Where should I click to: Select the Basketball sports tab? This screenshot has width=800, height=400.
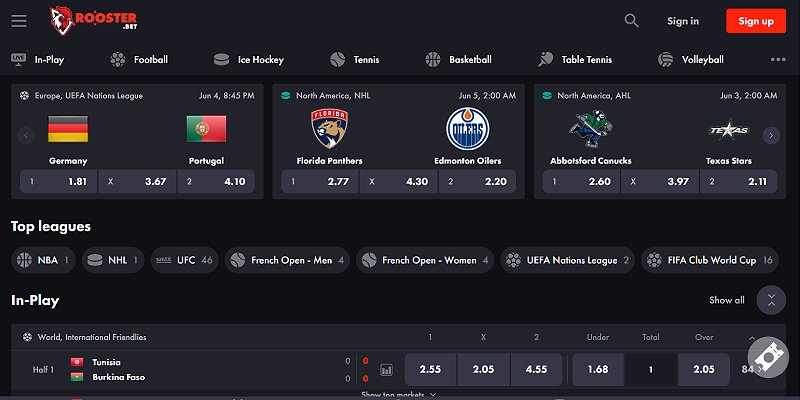(x=458, y=60)
